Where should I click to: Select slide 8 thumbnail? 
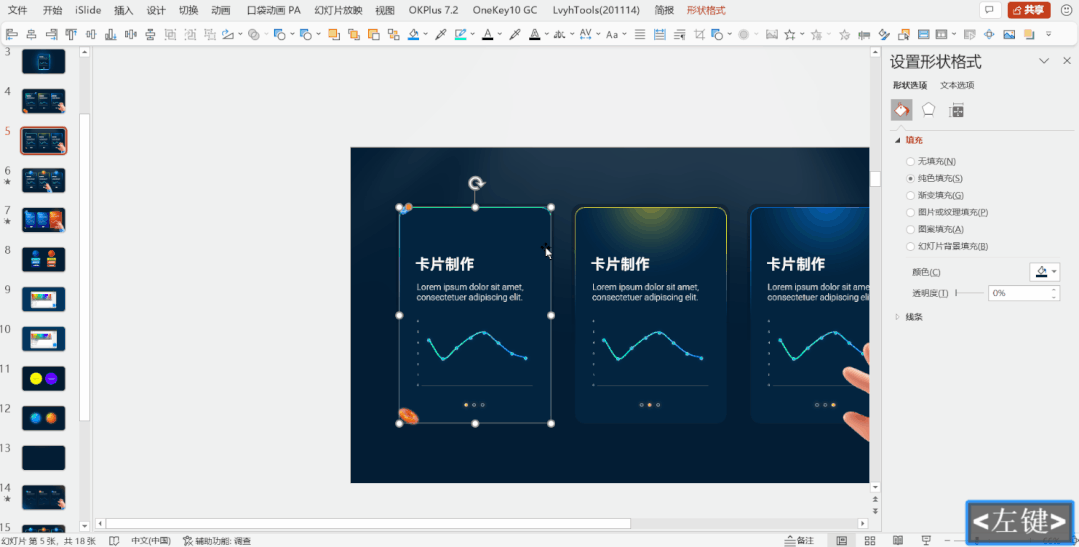click(43, 259)
